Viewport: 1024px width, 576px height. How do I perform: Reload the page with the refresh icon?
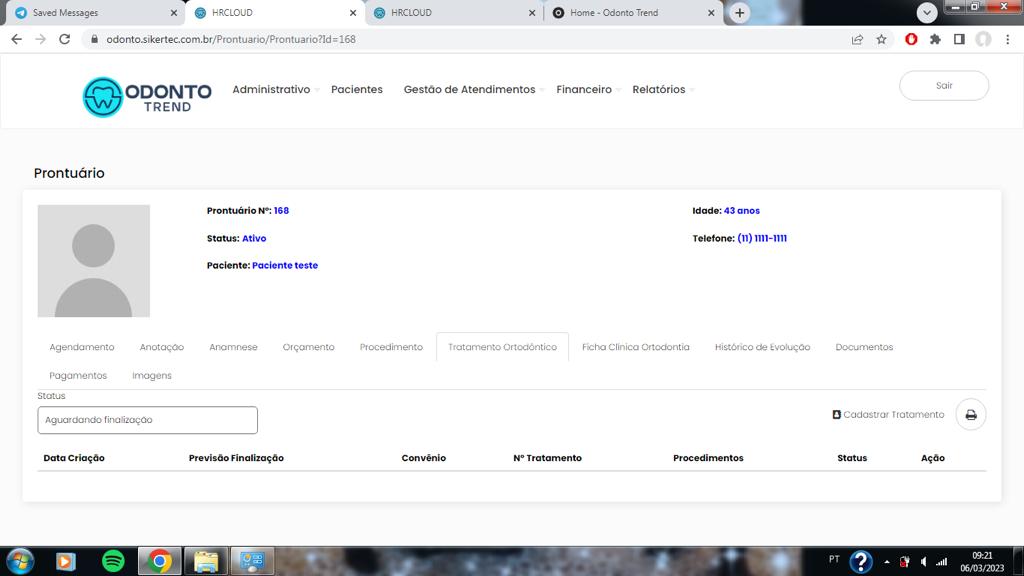[65, 40]
